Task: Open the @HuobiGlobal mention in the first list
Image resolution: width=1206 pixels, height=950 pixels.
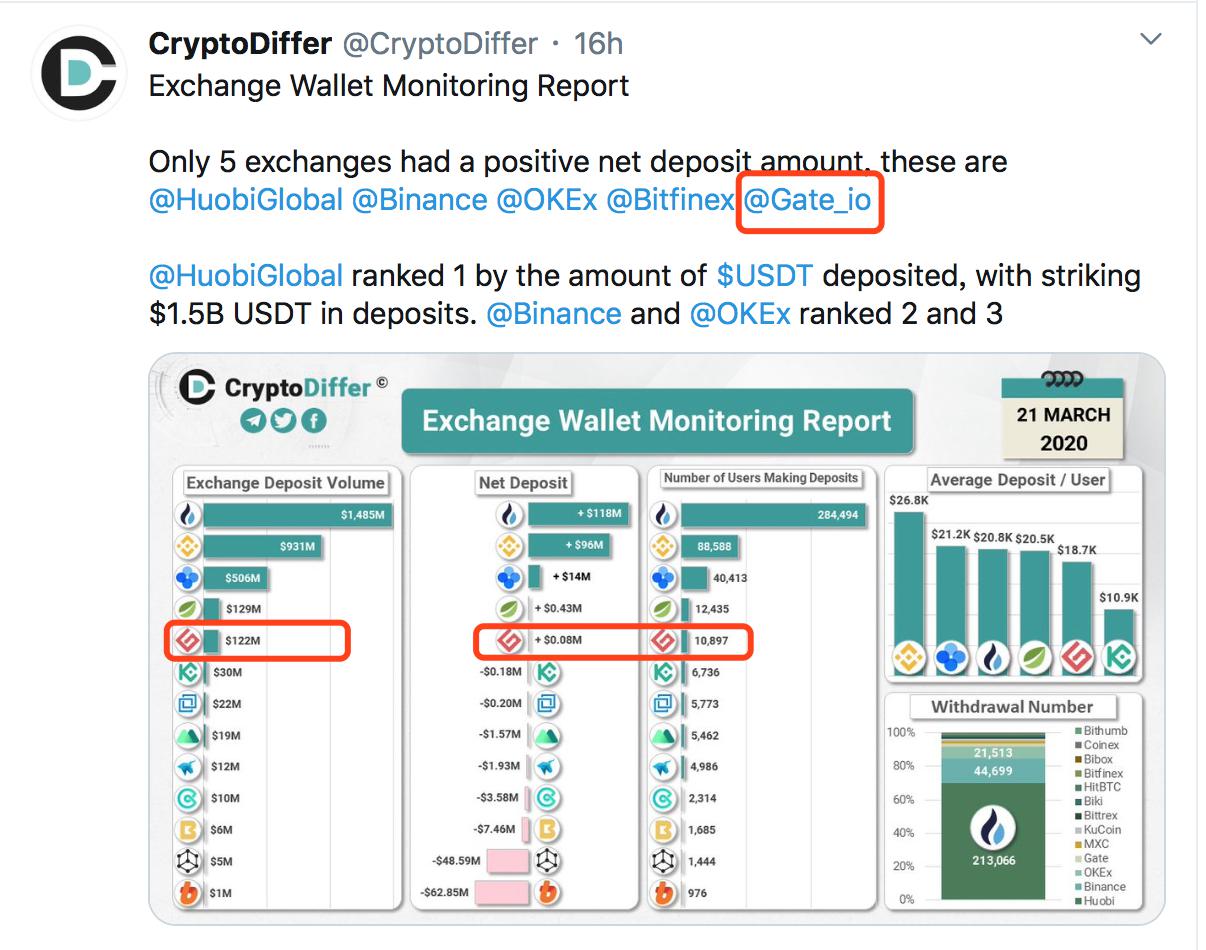Action: point(246,200)
